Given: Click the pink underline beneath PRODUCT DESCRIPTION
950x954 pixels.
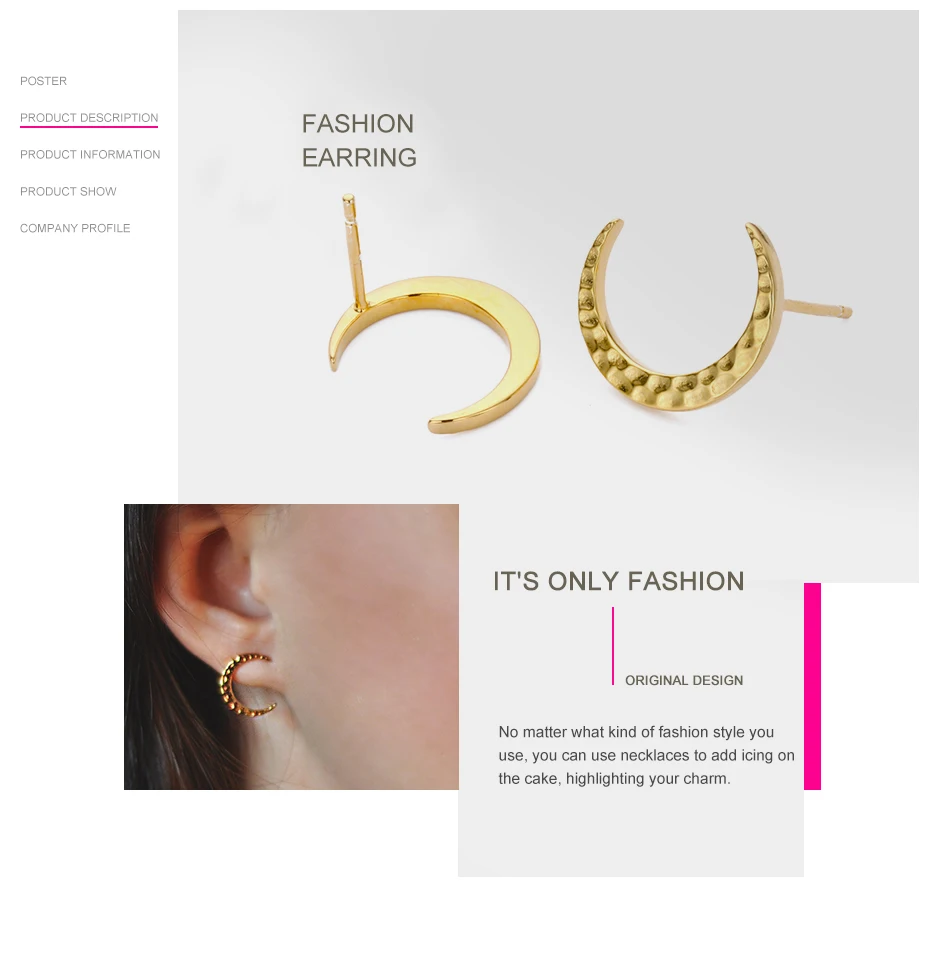Looking at the screenshot, I should (x=89, y=127).
